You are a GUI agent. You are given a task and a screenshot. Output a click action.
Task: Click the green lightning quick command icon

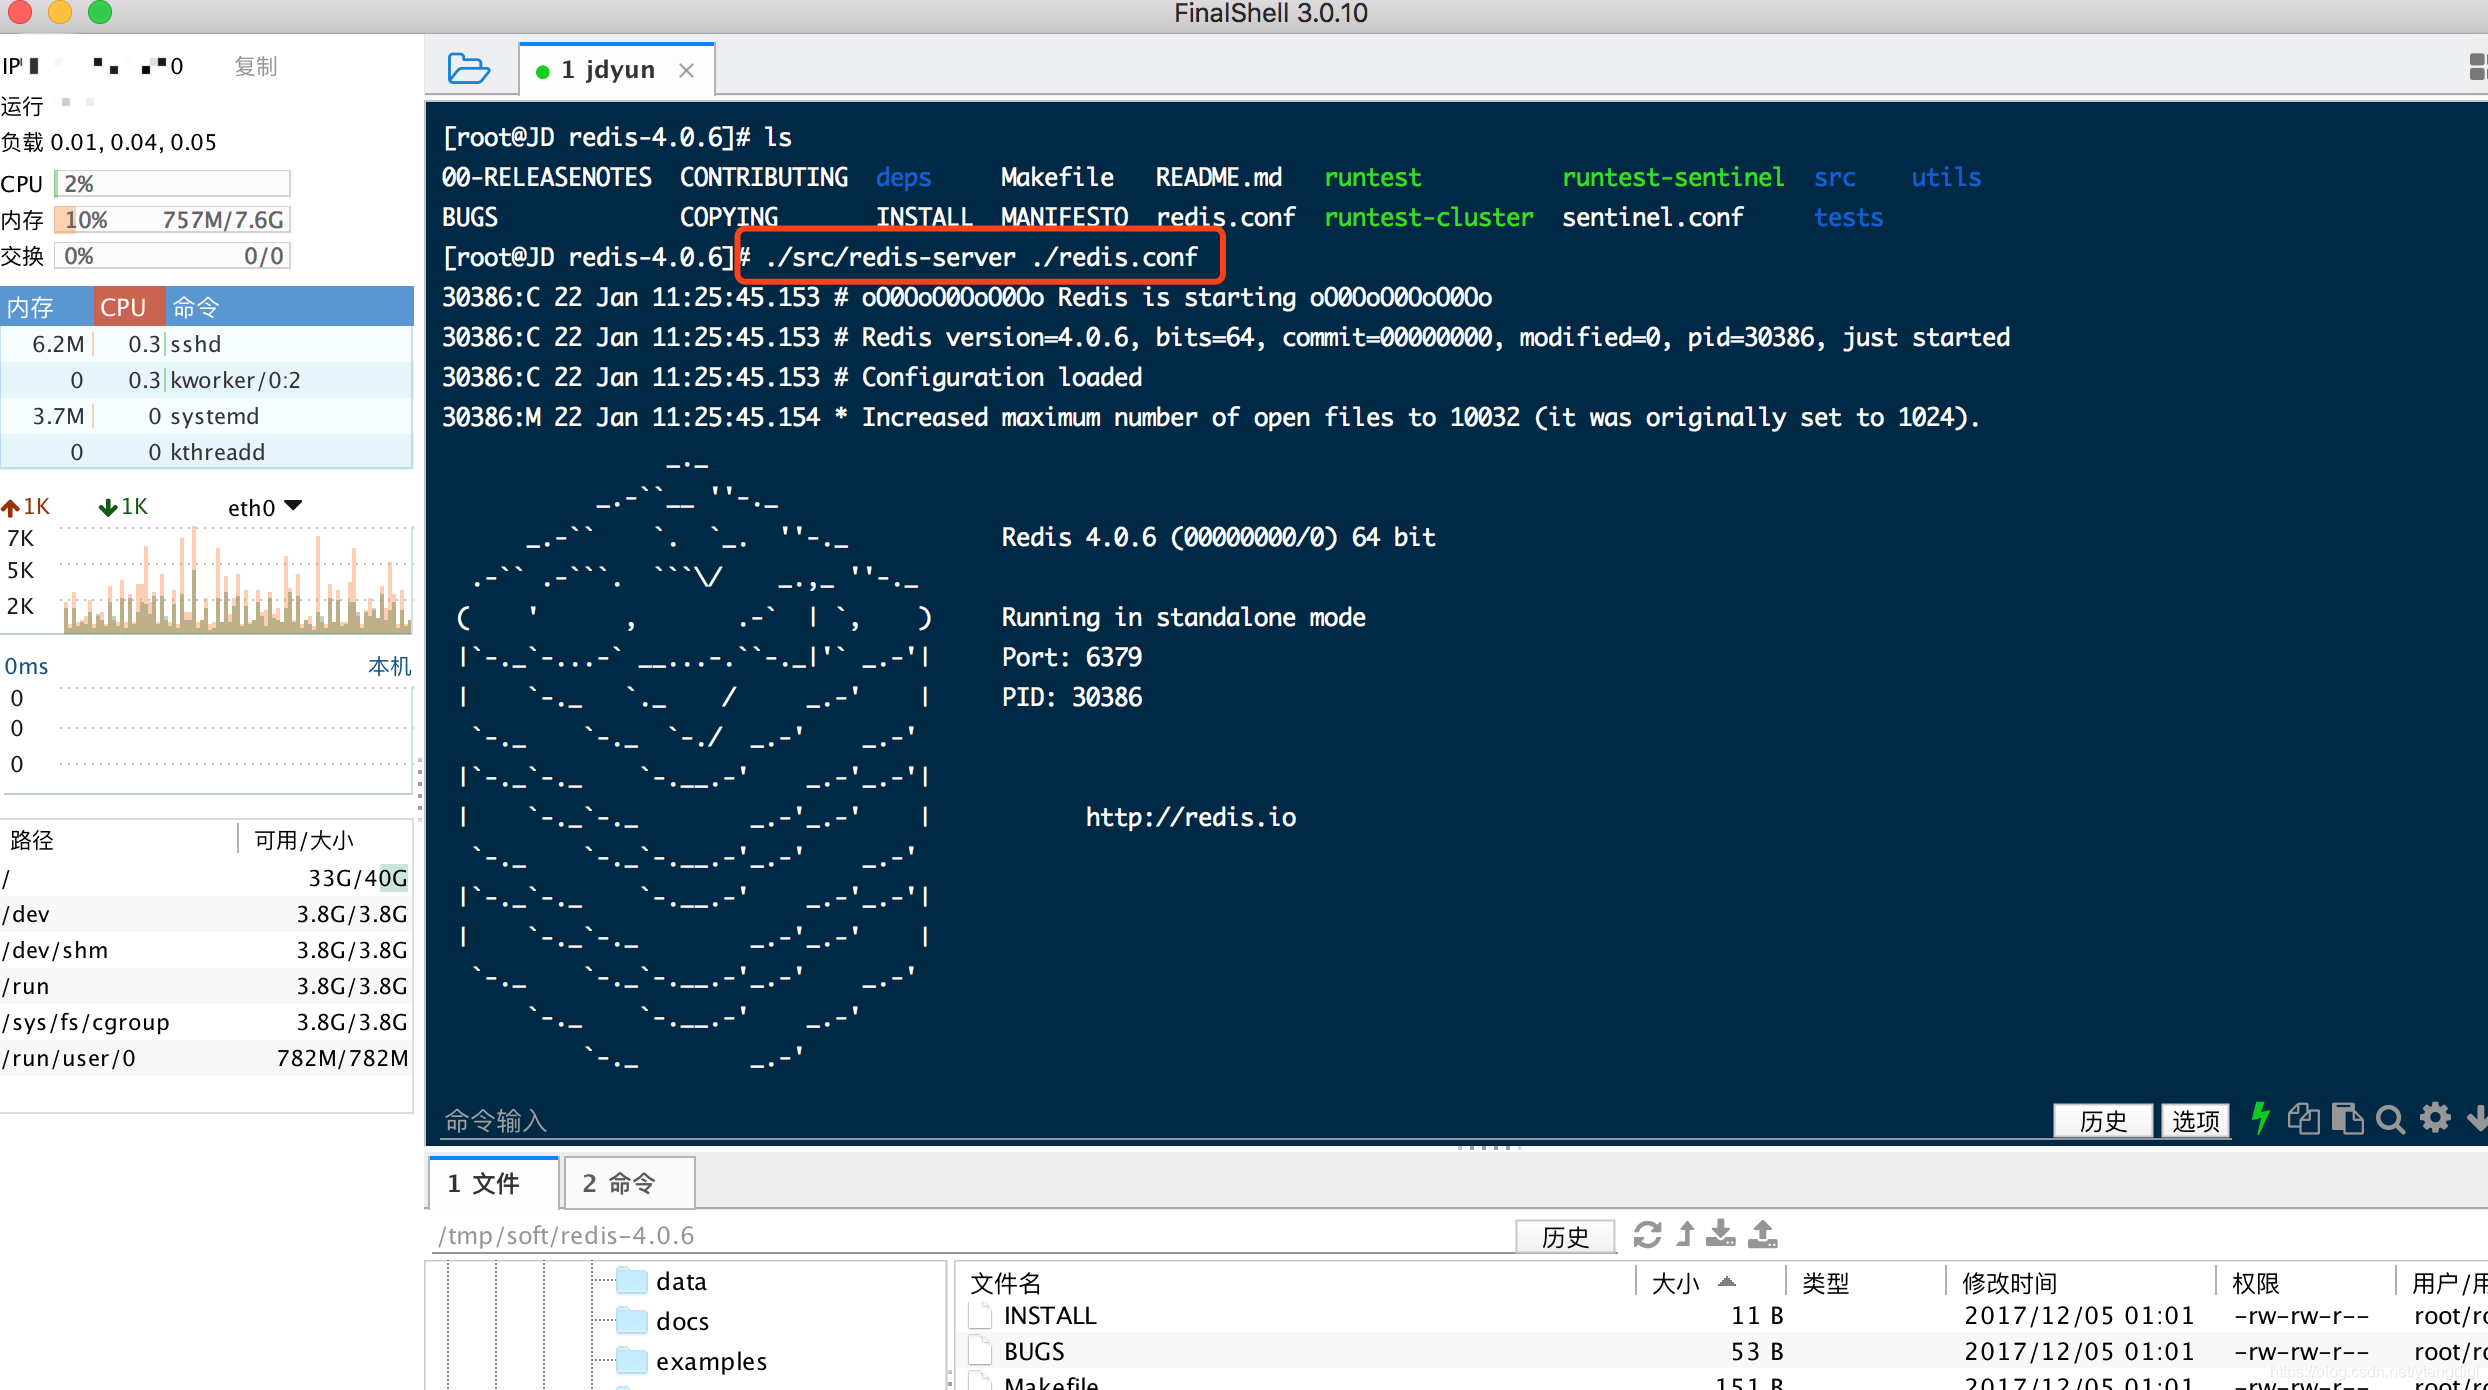point(2259,1118)
